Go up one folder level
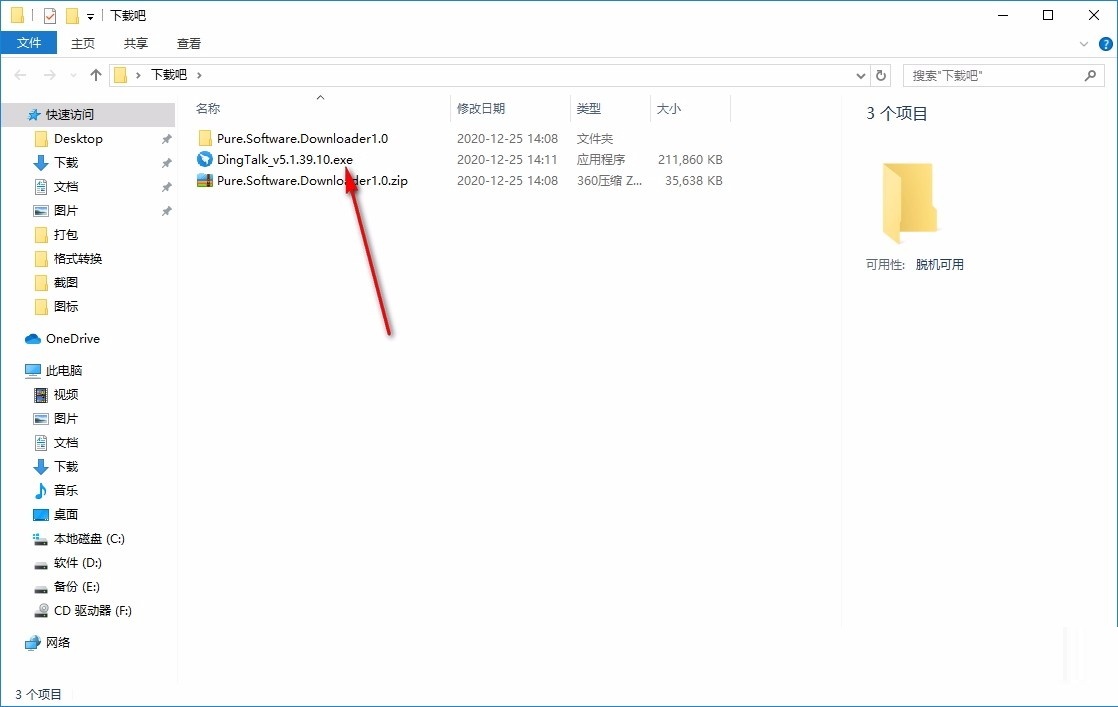1118x707 pixels. pos(95,74)
